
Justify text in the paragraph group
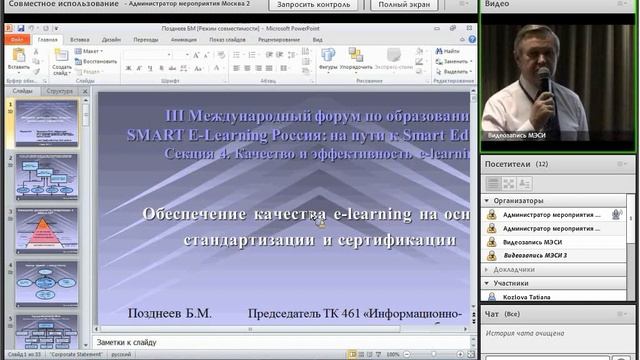tap(269, 68)
